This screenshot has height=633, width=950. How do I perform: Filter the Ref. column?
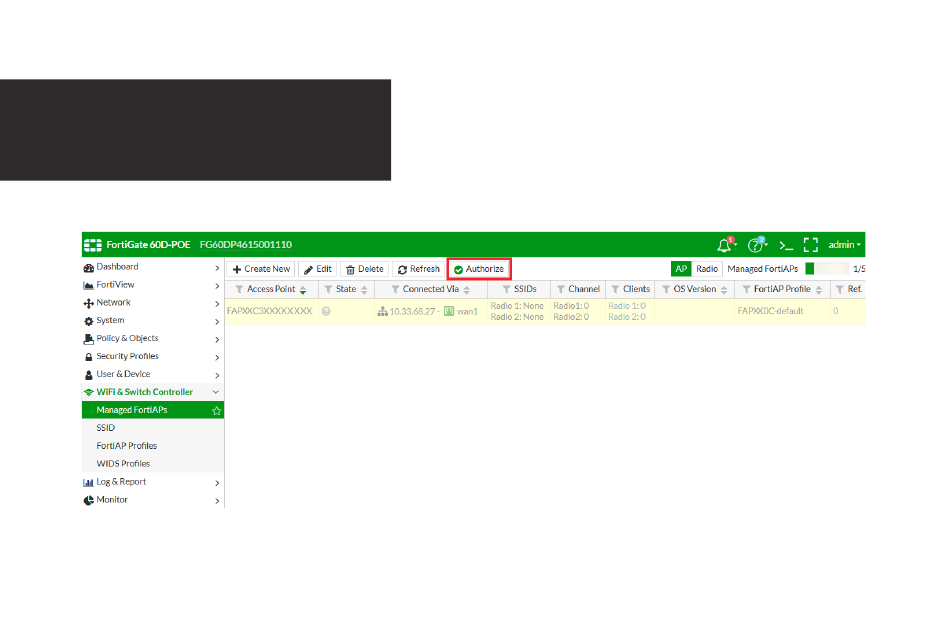840,290
